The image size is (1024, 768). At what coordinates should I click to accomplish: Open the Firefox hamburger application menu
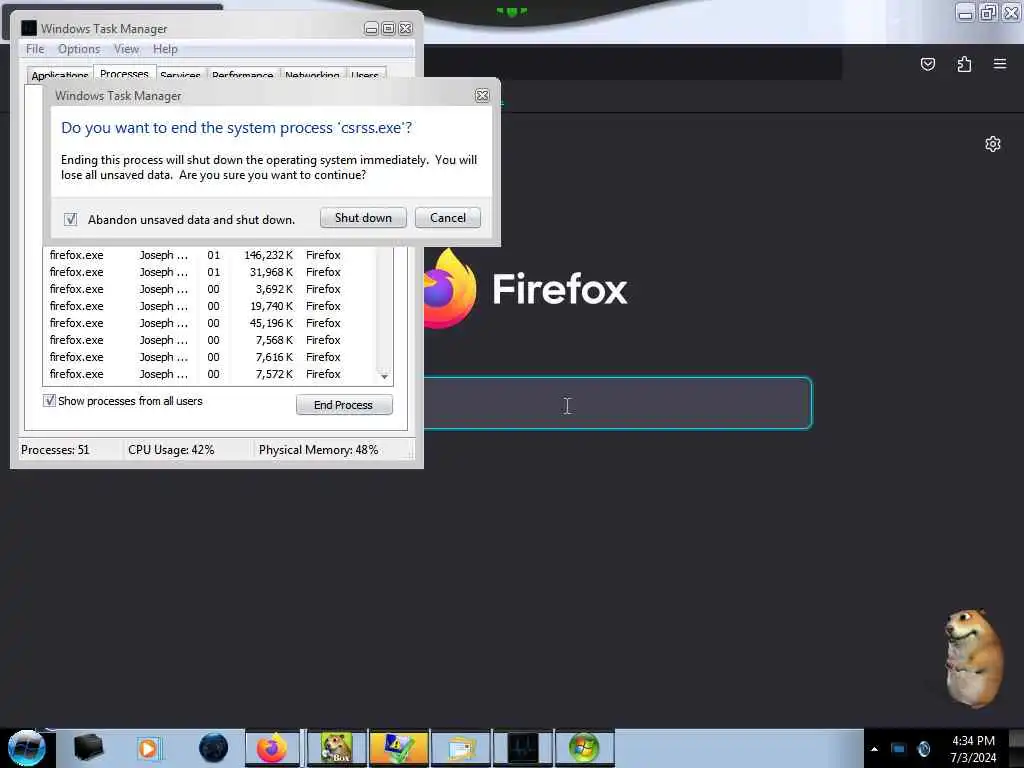click(x=1000, y=64)
